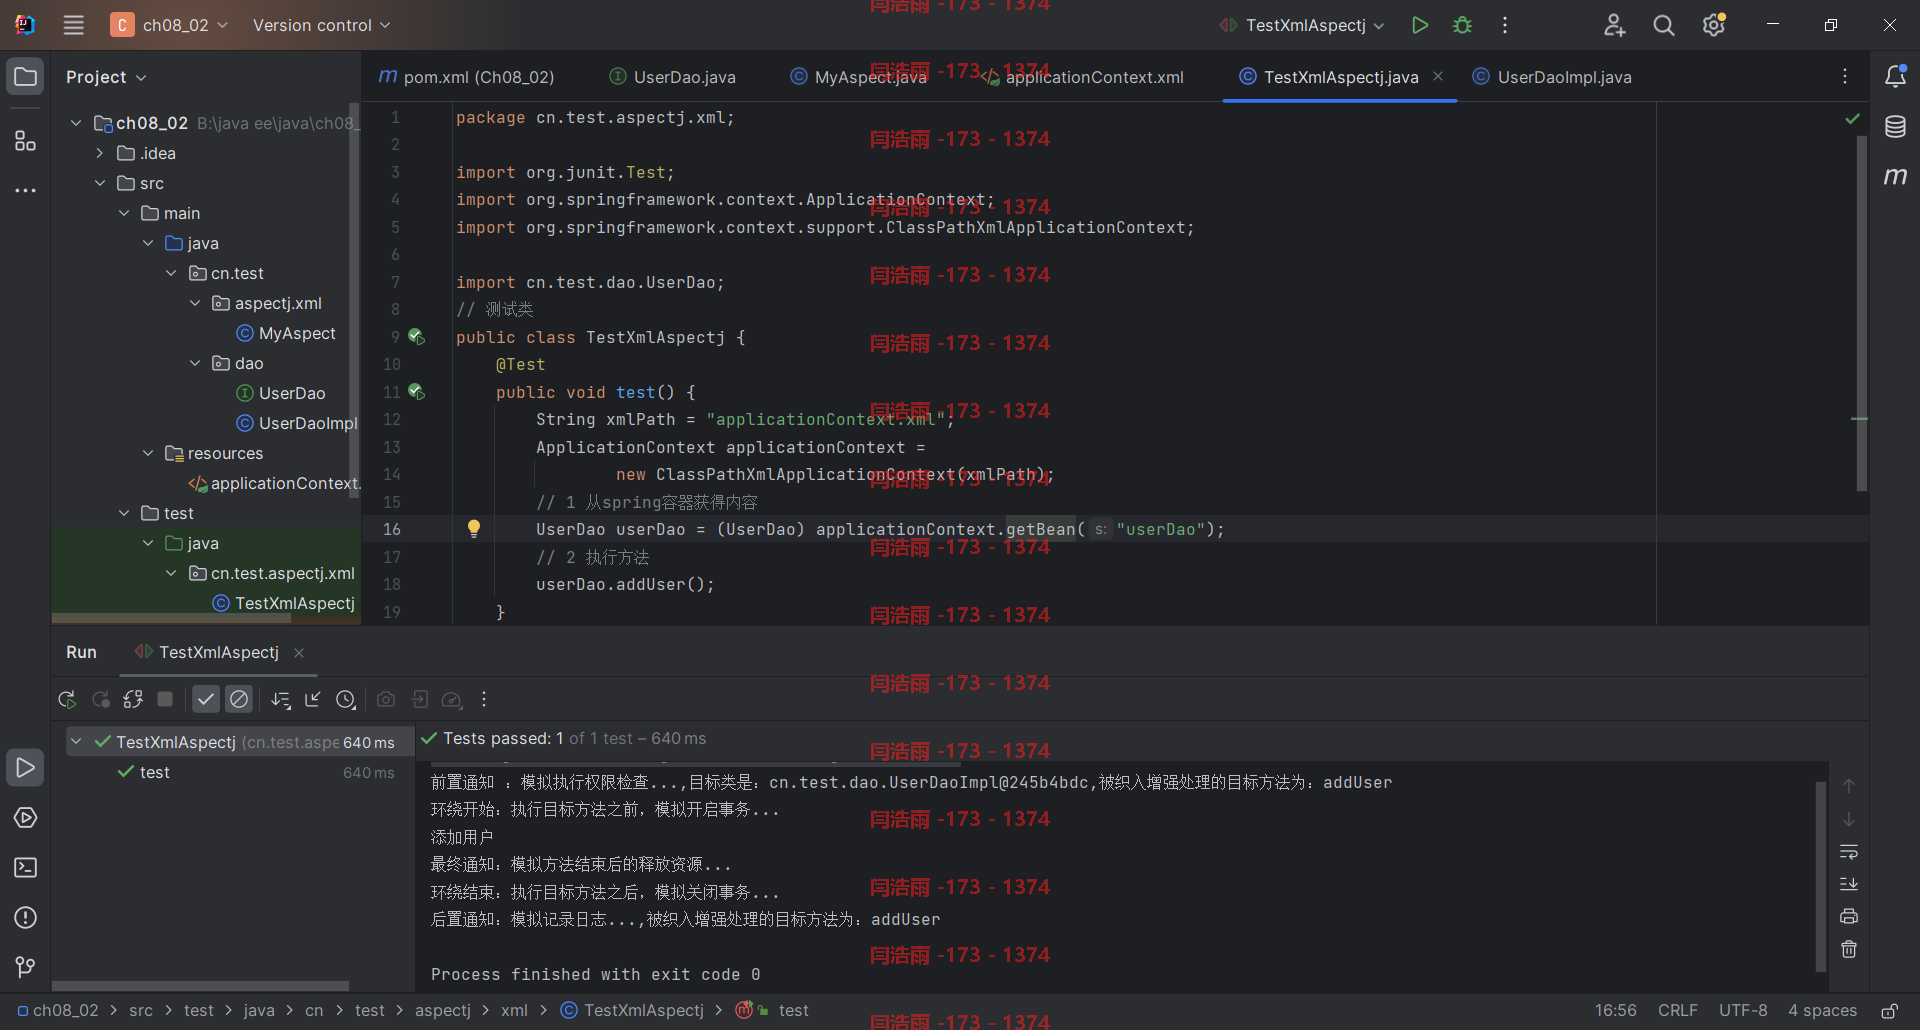1920x1030 pixels.
Task: Collapse the src folder
Action: coord(100,183)
